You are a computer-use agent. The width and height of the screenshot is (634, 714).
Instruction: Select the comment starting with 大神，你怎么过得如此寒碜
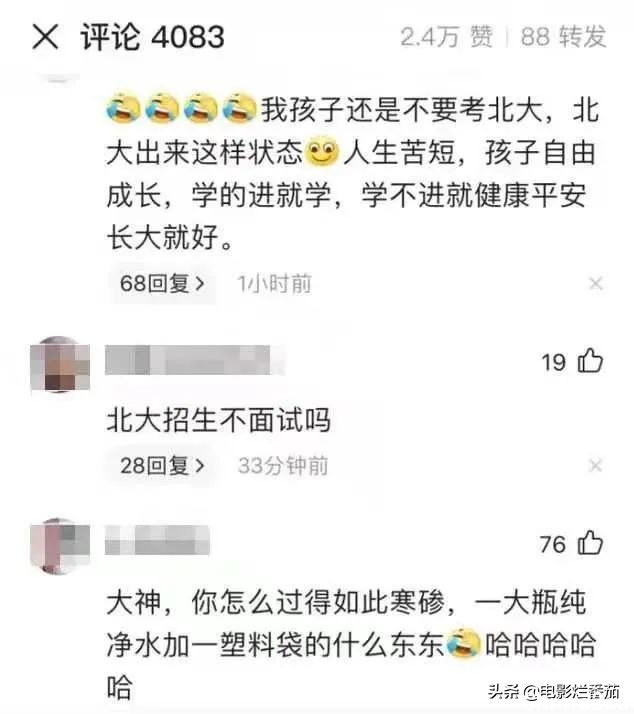tap(351, 644)
